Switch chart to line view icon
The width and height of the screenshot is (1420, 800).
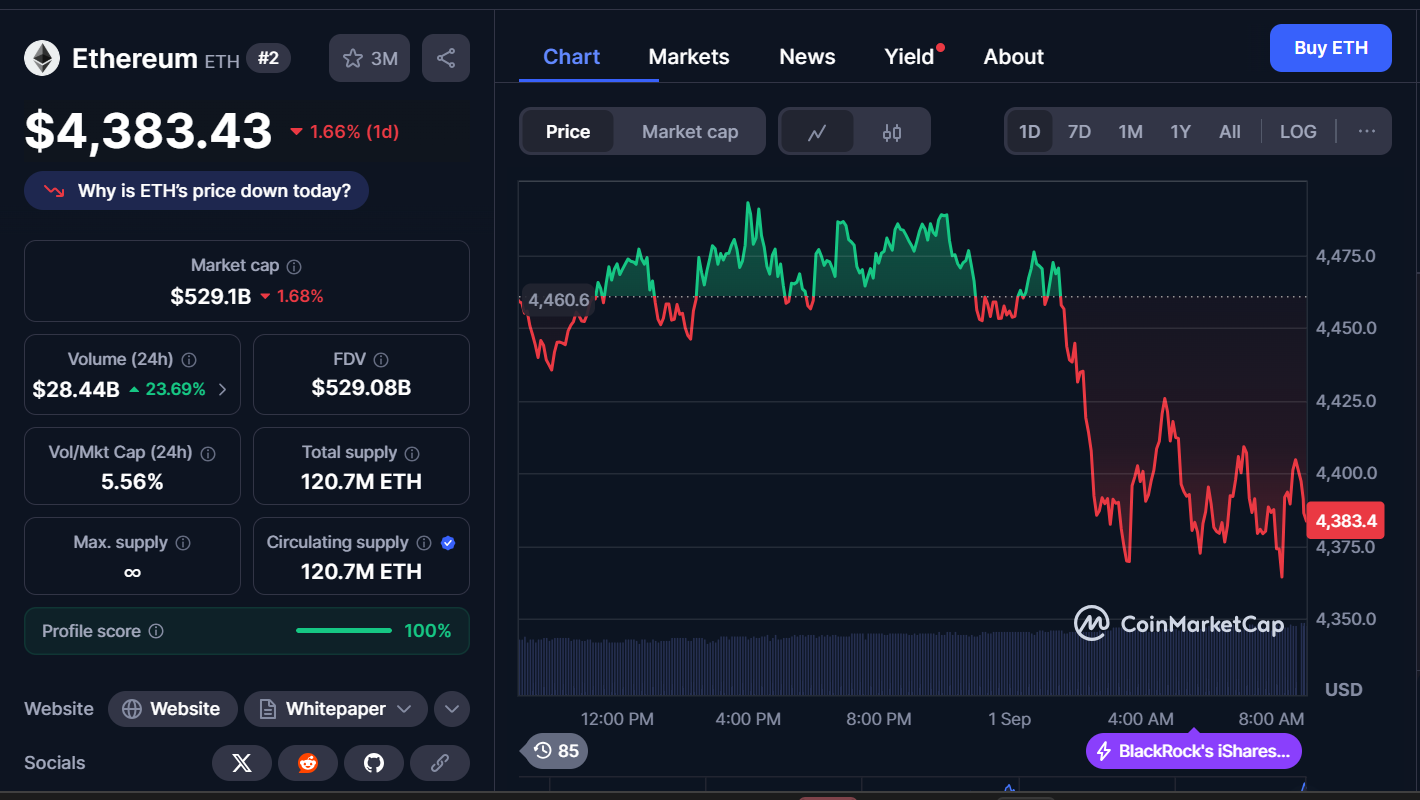[817, 131]
